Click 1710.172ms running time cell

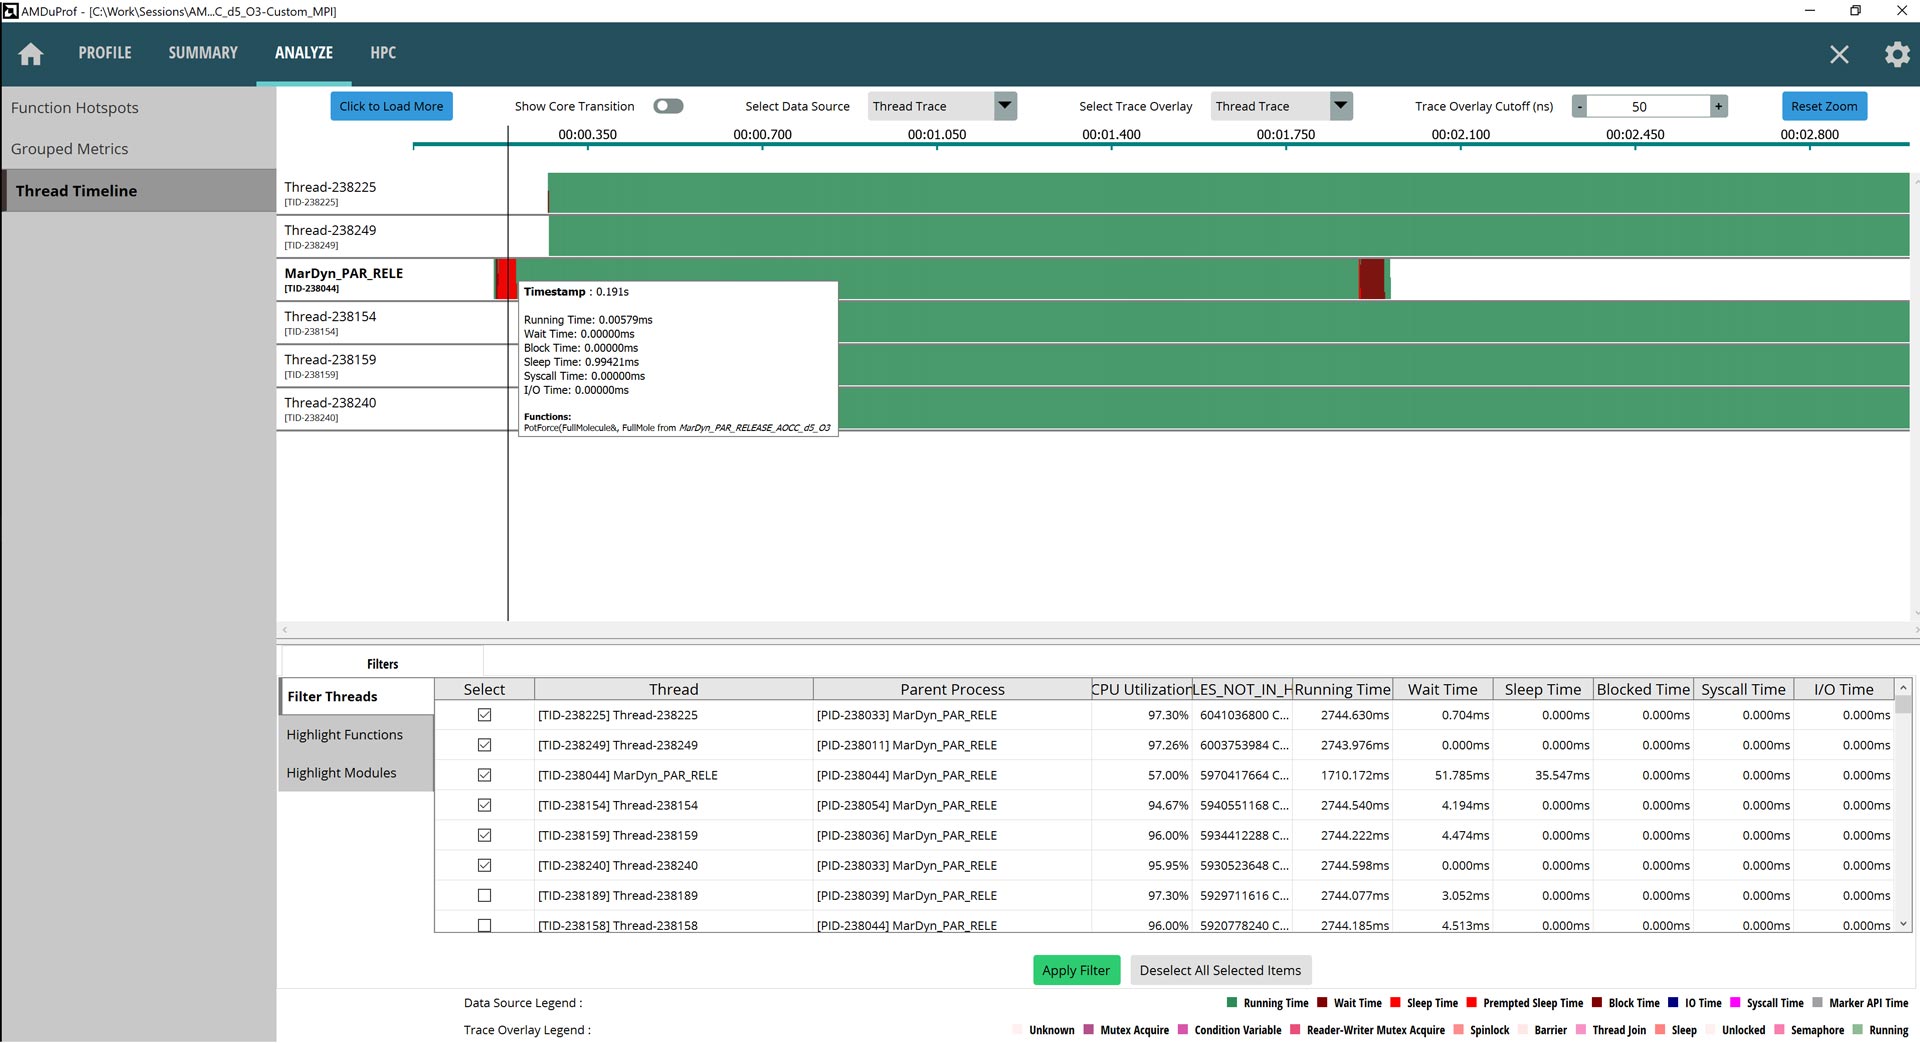coord(1342,775)
